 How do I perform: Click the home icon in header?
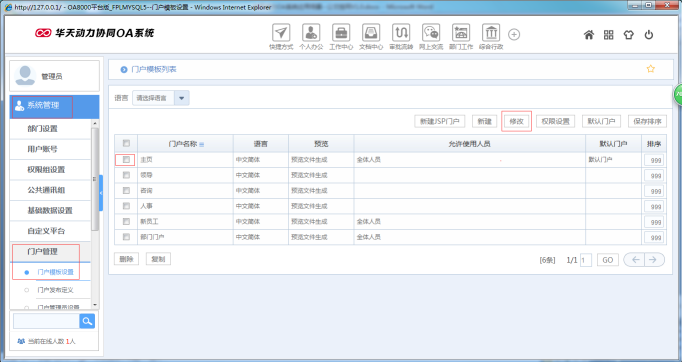(x=588, y=35)
